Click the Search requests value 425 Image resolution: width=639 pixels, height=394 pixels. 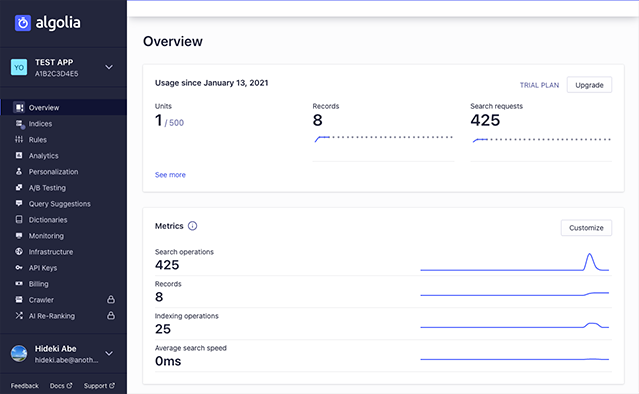(485, 121)
